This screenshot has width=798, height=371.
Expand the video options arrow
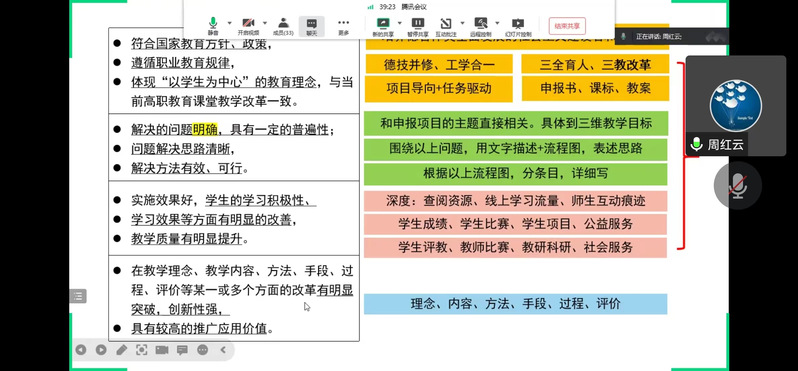coord(265,23)
